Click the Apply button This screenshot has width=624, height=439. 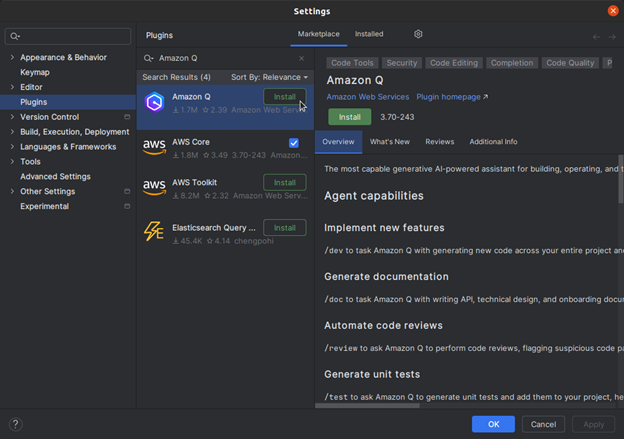593,424
